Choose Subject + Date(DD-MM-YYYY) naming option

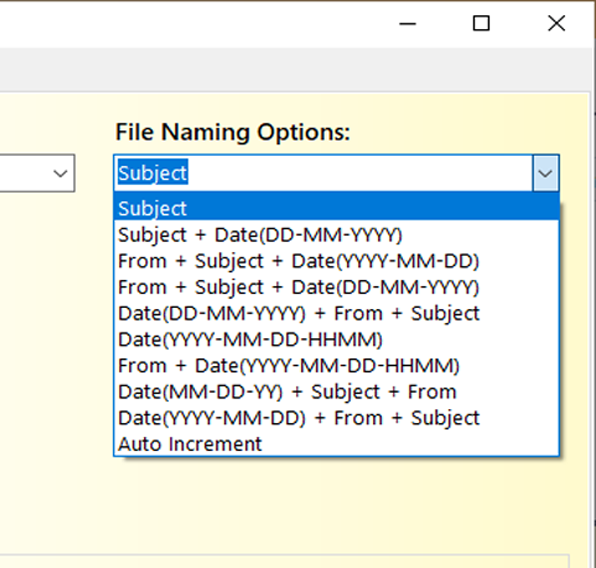click(336, 235)
